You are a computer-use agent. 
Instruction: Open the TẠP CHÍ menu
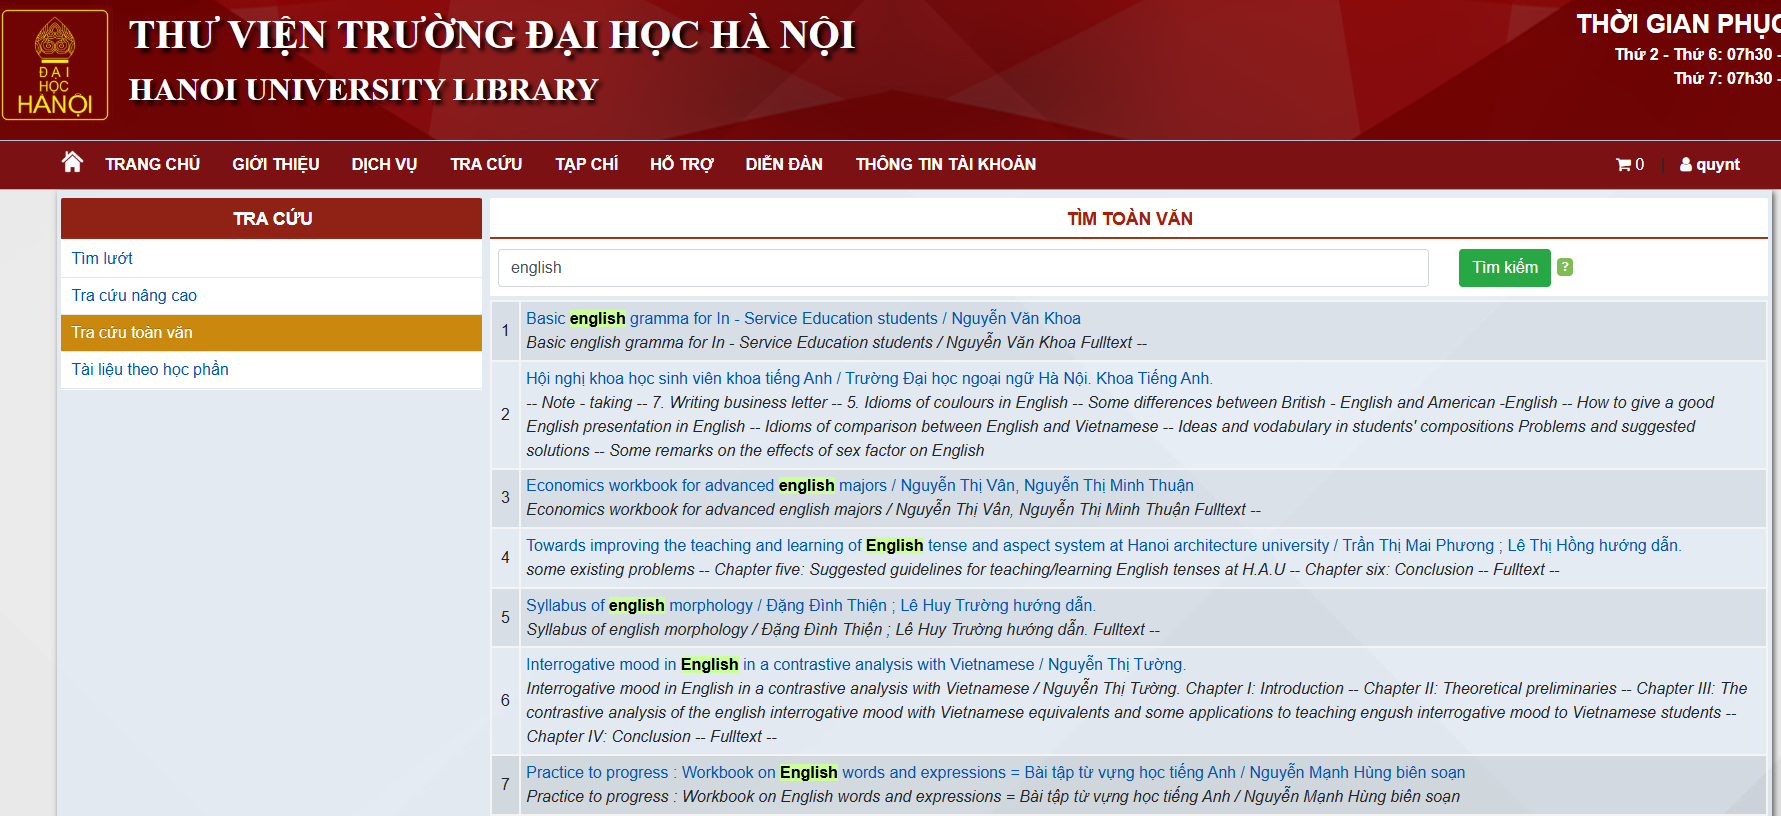[x=586, y=164]
